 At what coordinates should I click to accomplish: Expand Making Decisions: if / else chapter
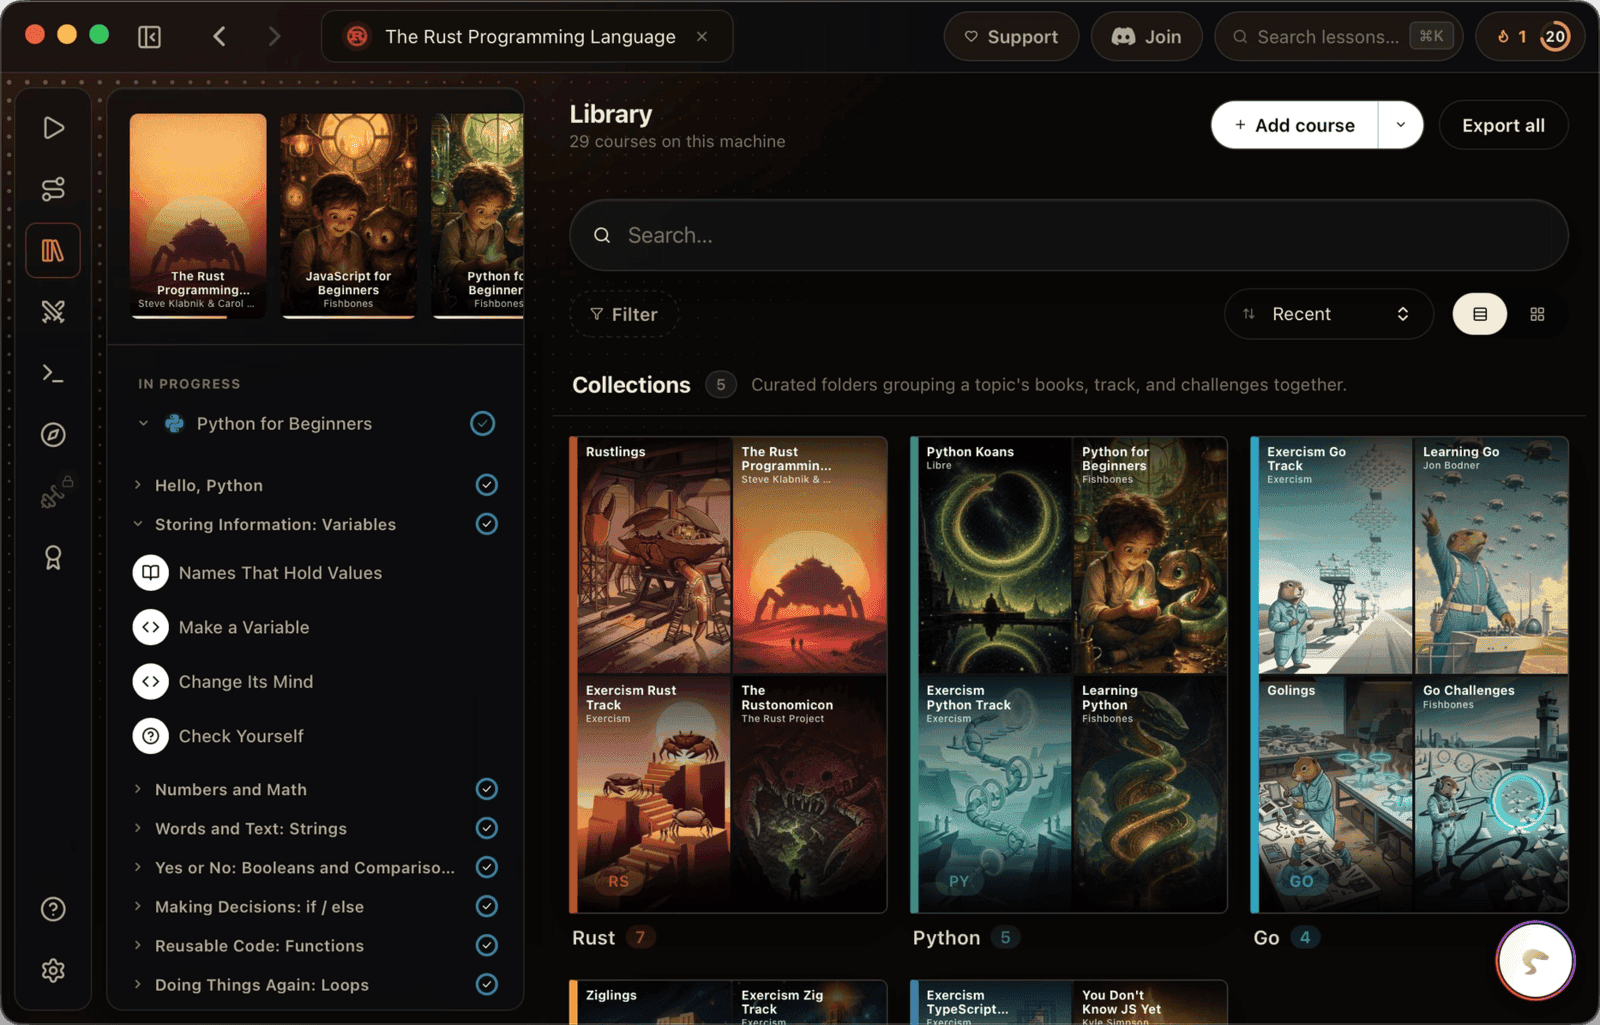(x=138, y=906)
